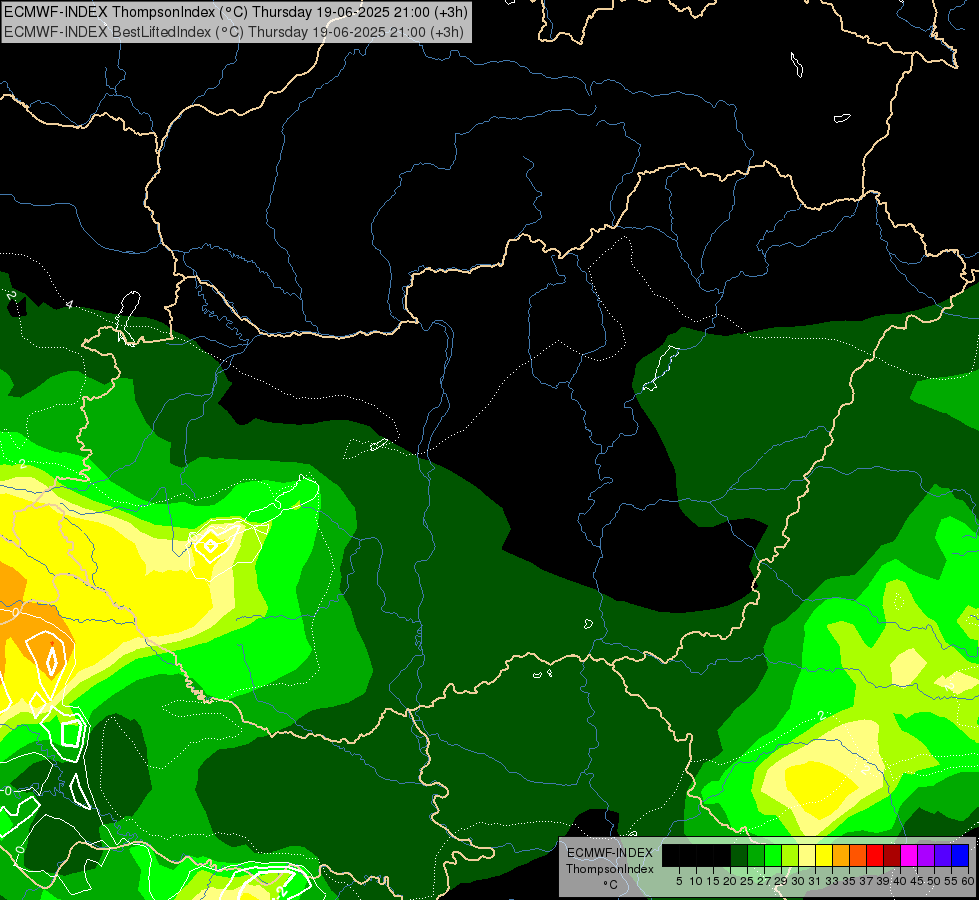Click the "60" tick label on legend

(x=968, y=881)
